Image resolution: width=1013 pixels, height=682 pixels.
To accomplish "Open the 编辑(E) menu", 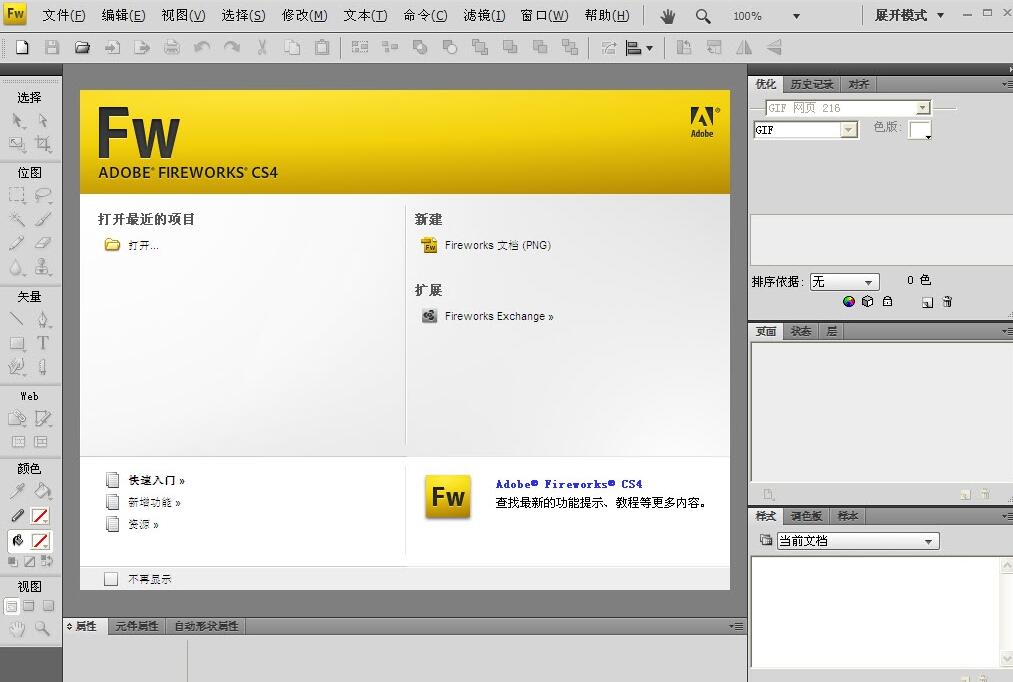I will coord(123,16).
